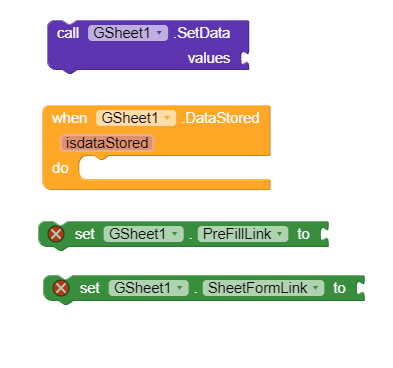393x368 pixels.
Task: Open GSheet1 dropdown in SheetFormLink set block
Action: (149, 288)
